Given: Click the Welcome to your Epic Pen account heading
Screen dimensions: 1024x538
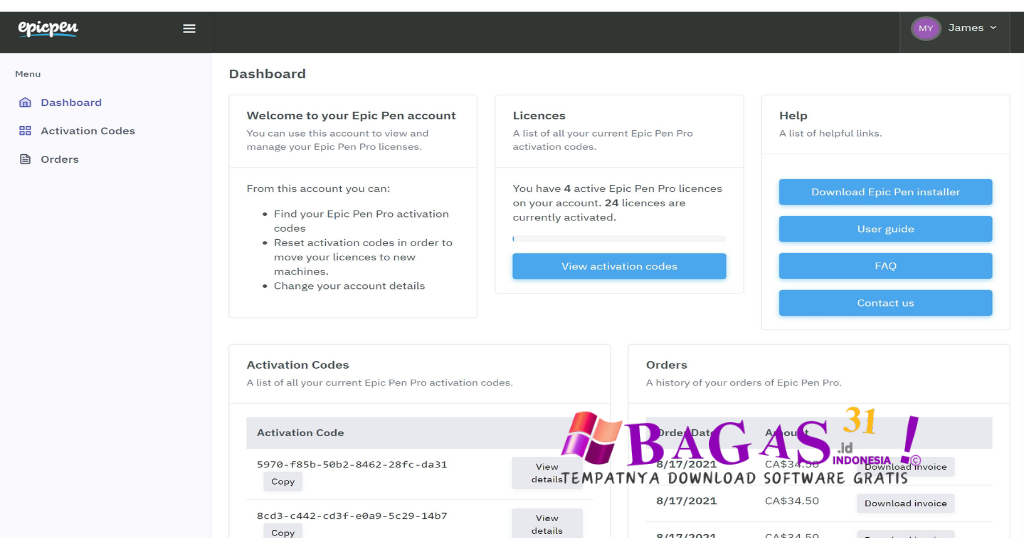Looking at the screenshot, I should (351, 116).
